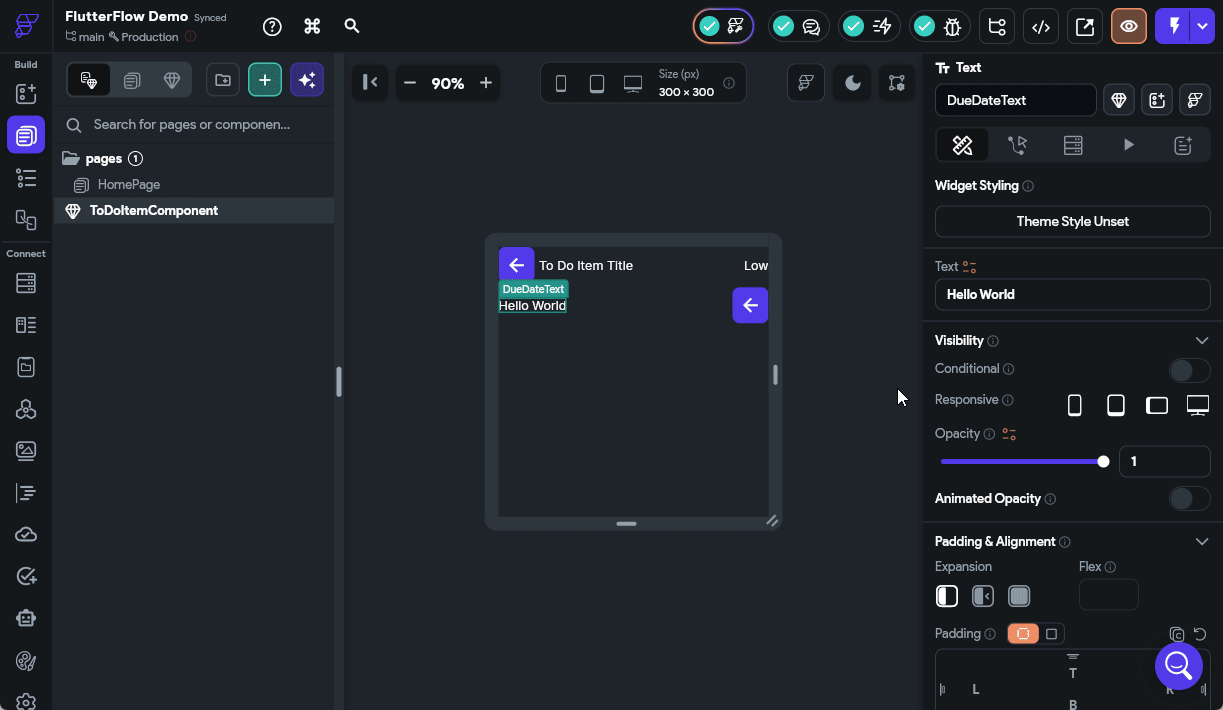The width and height of the screenshot is (1223, 710).
Task: Edit the Hello World text field
Action: tap(1072, 295)
